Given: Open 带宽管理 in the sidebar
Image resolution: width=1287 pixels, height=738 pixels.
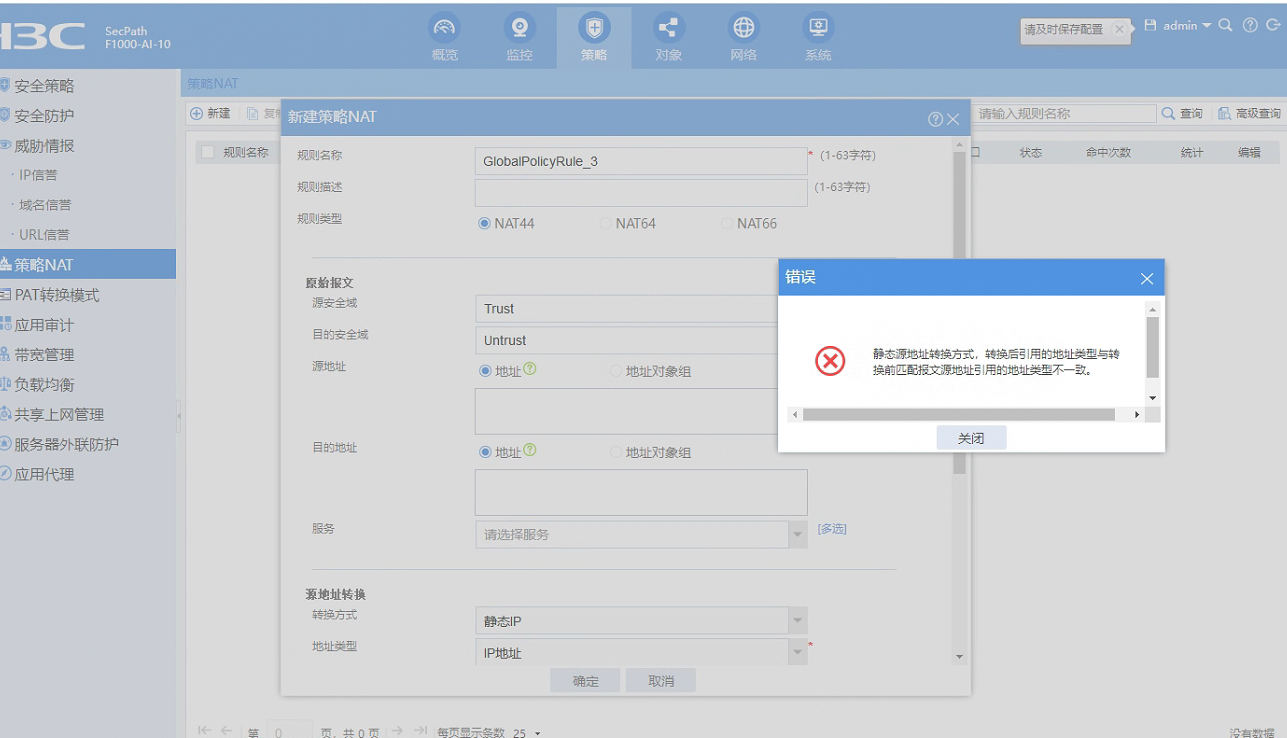Looking at the screenshot, I should coord(44,355).
